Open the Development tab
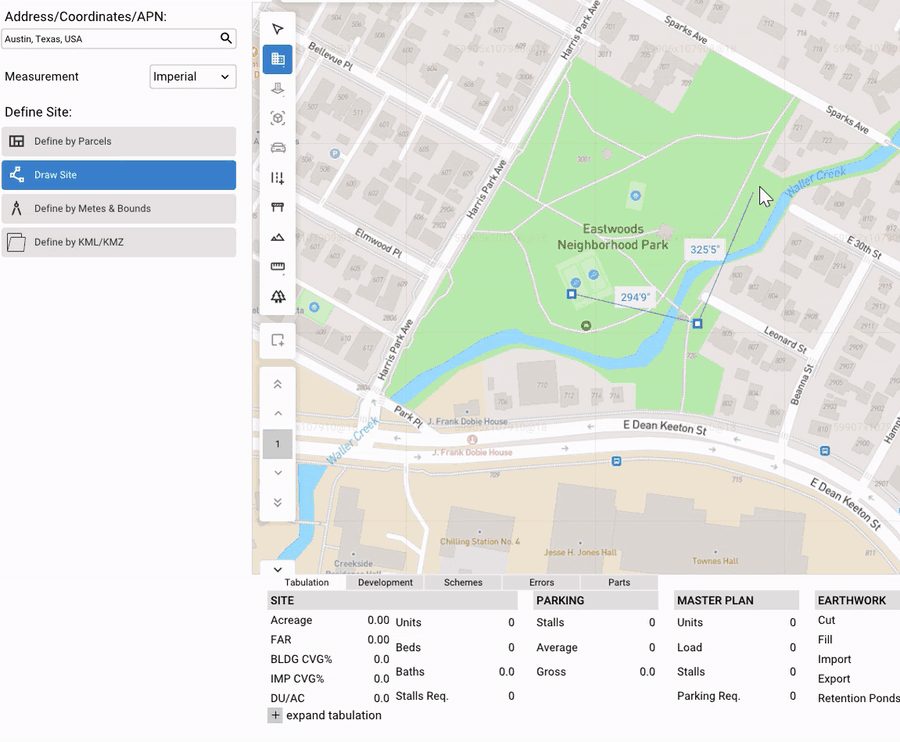The width and height of the screenshot is (900, 742). (385, 582)
